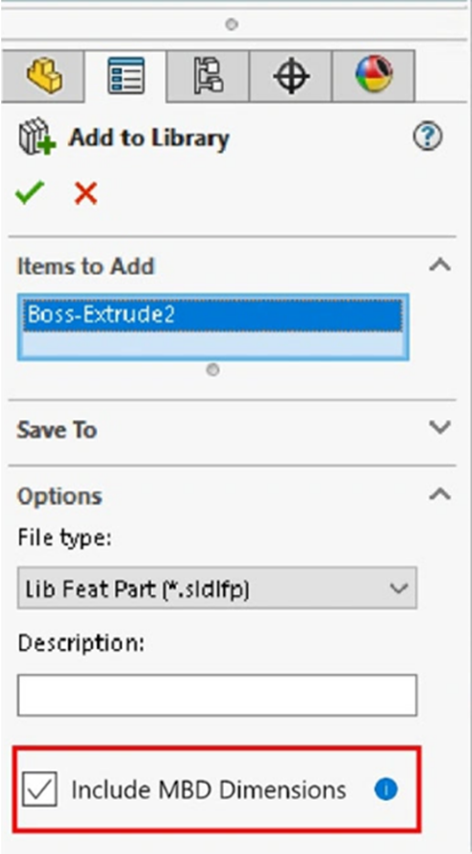
Task: Open the DisplayManager color ball tab
Action: coord(373,76)
